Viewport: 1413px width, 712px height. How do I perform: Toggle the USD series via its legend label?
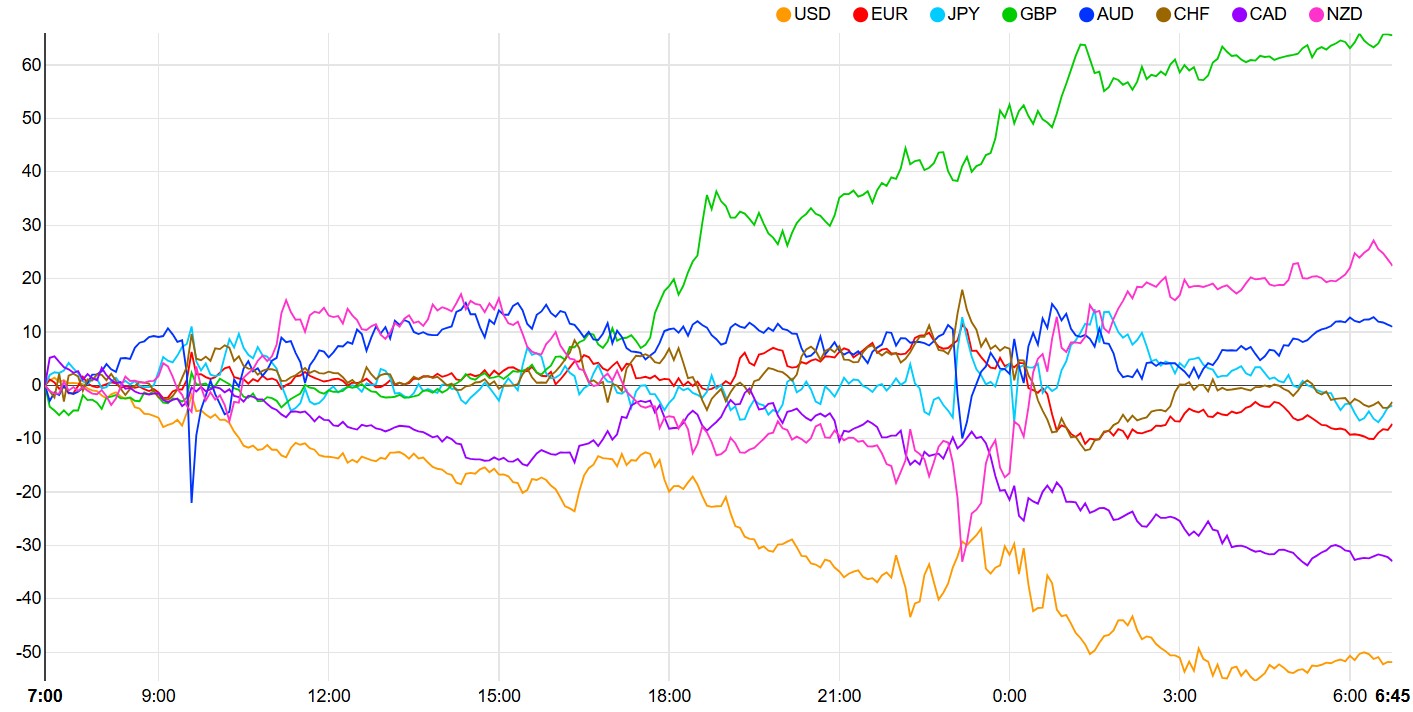pyautogui.click(x=812, y=14)
